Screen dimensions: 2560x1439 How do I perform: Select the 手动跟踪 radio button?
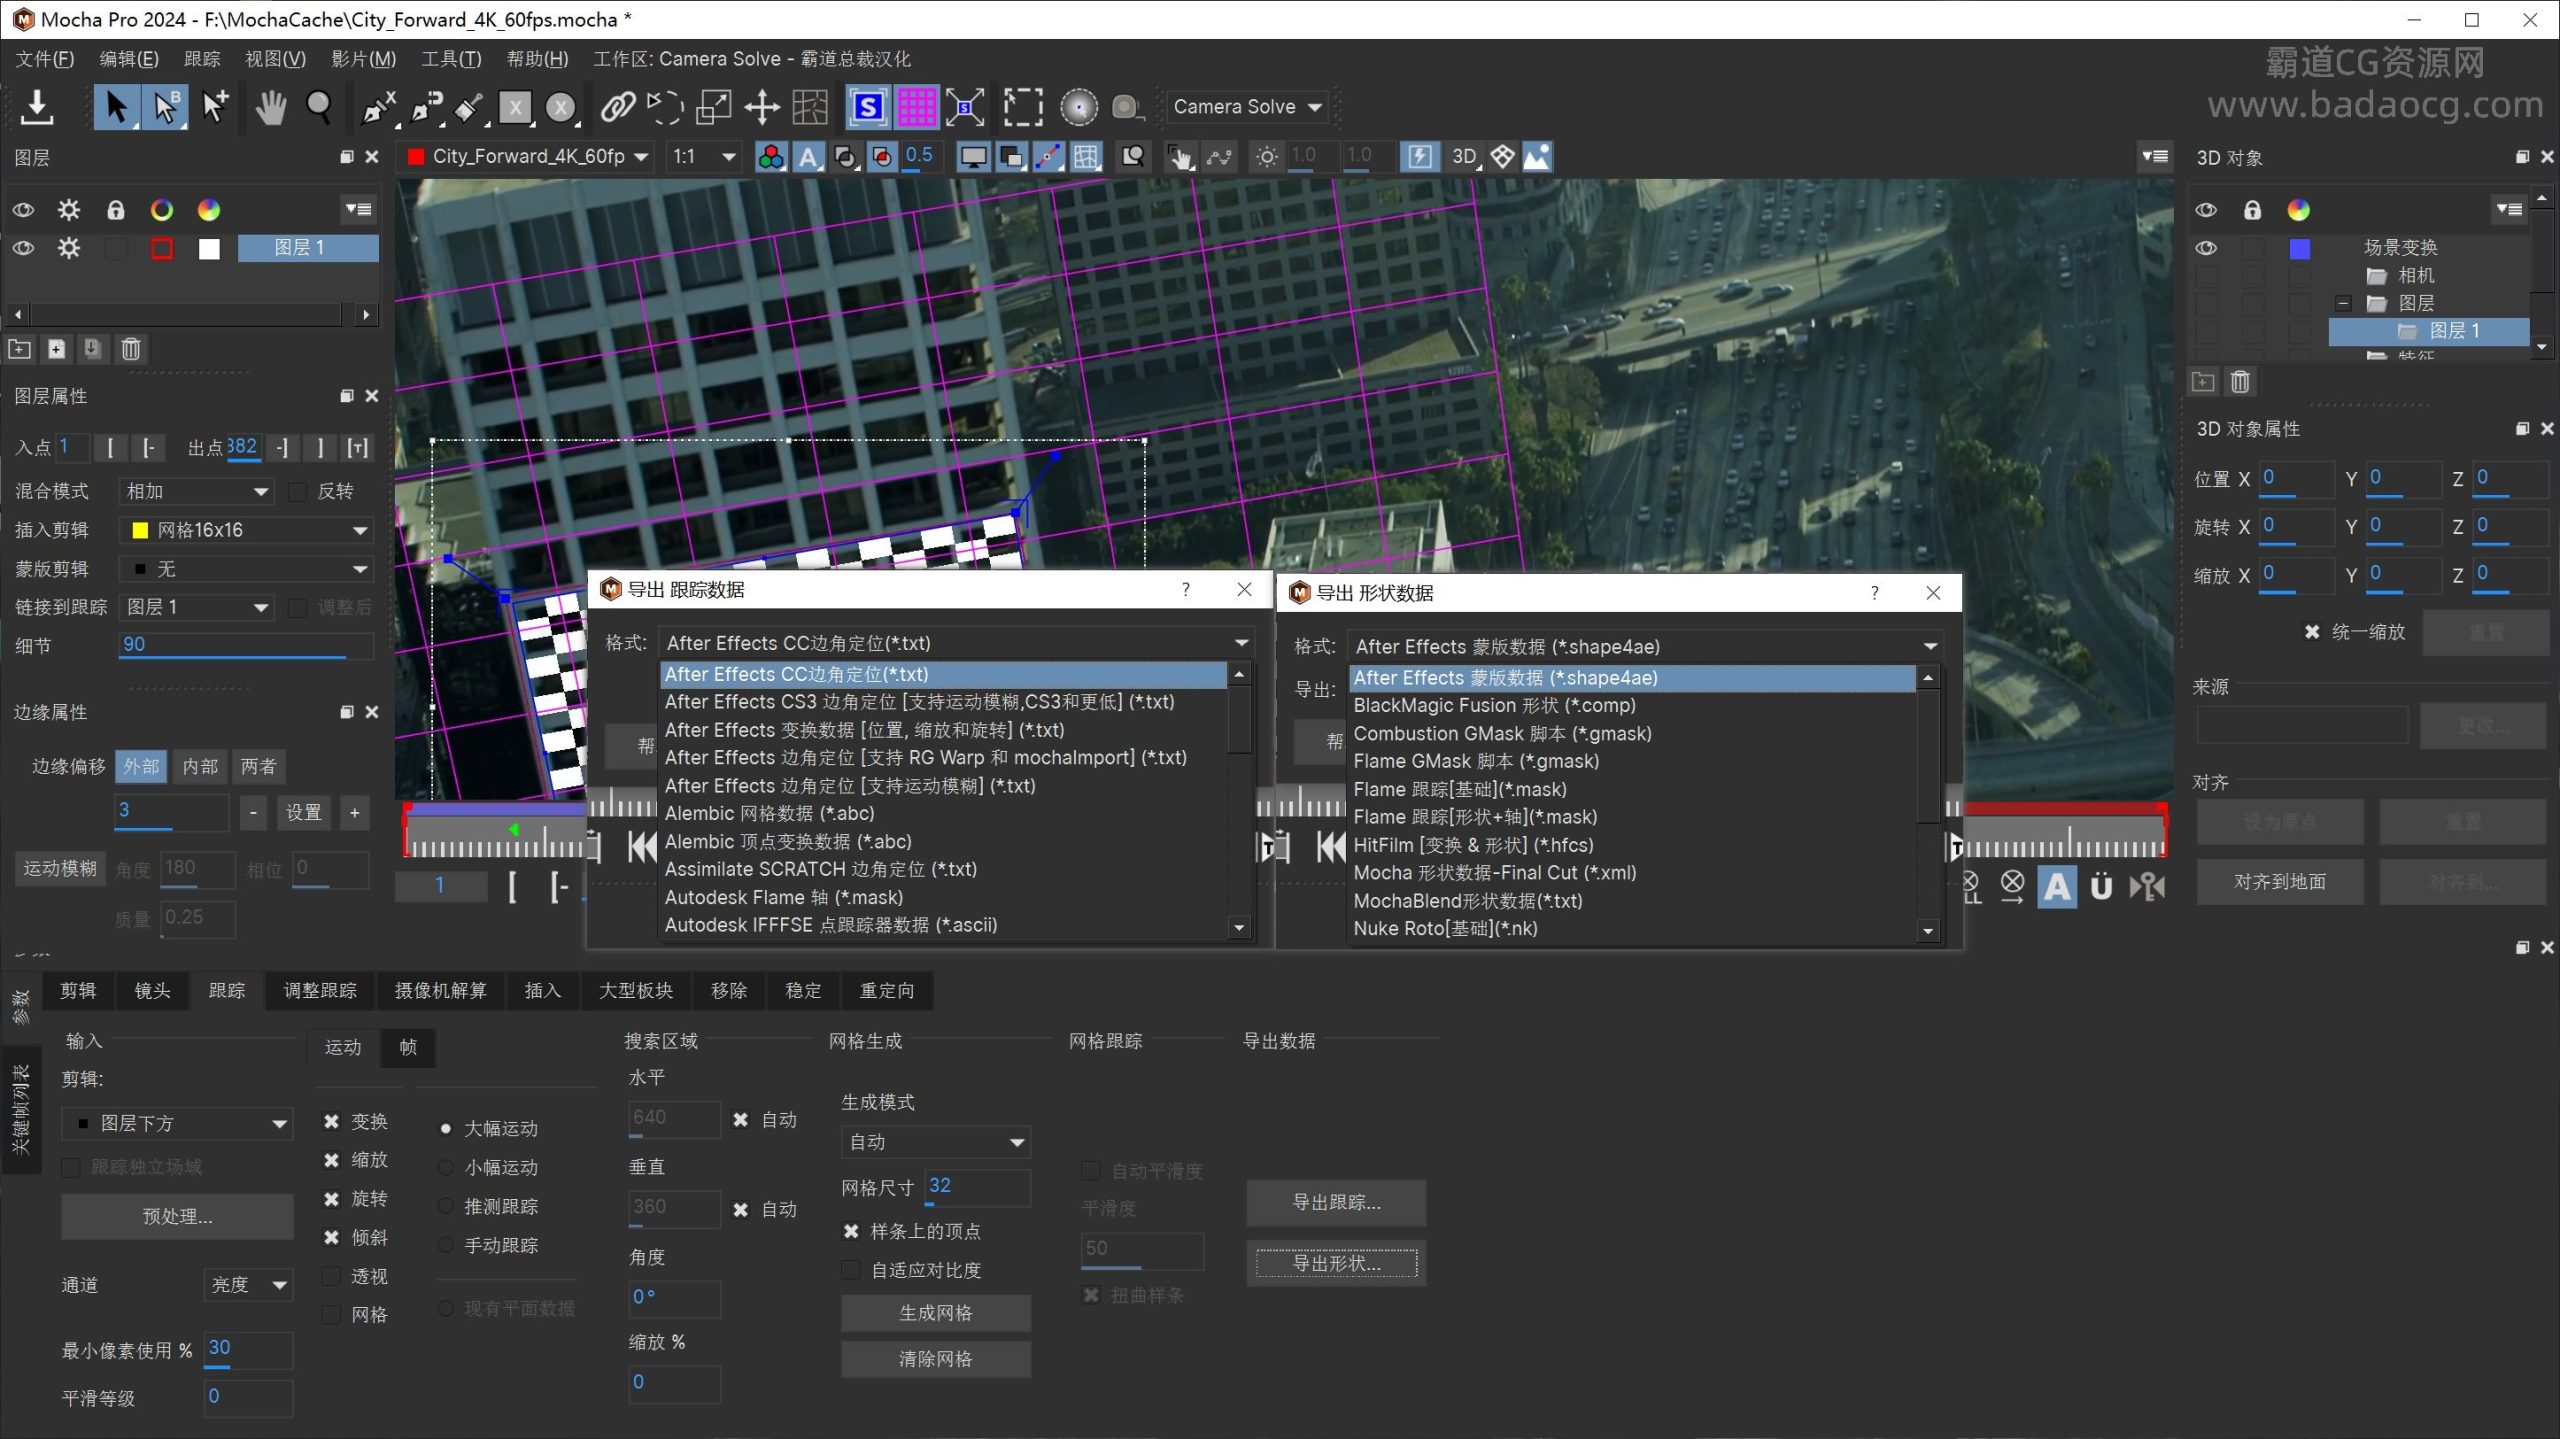446,1245
